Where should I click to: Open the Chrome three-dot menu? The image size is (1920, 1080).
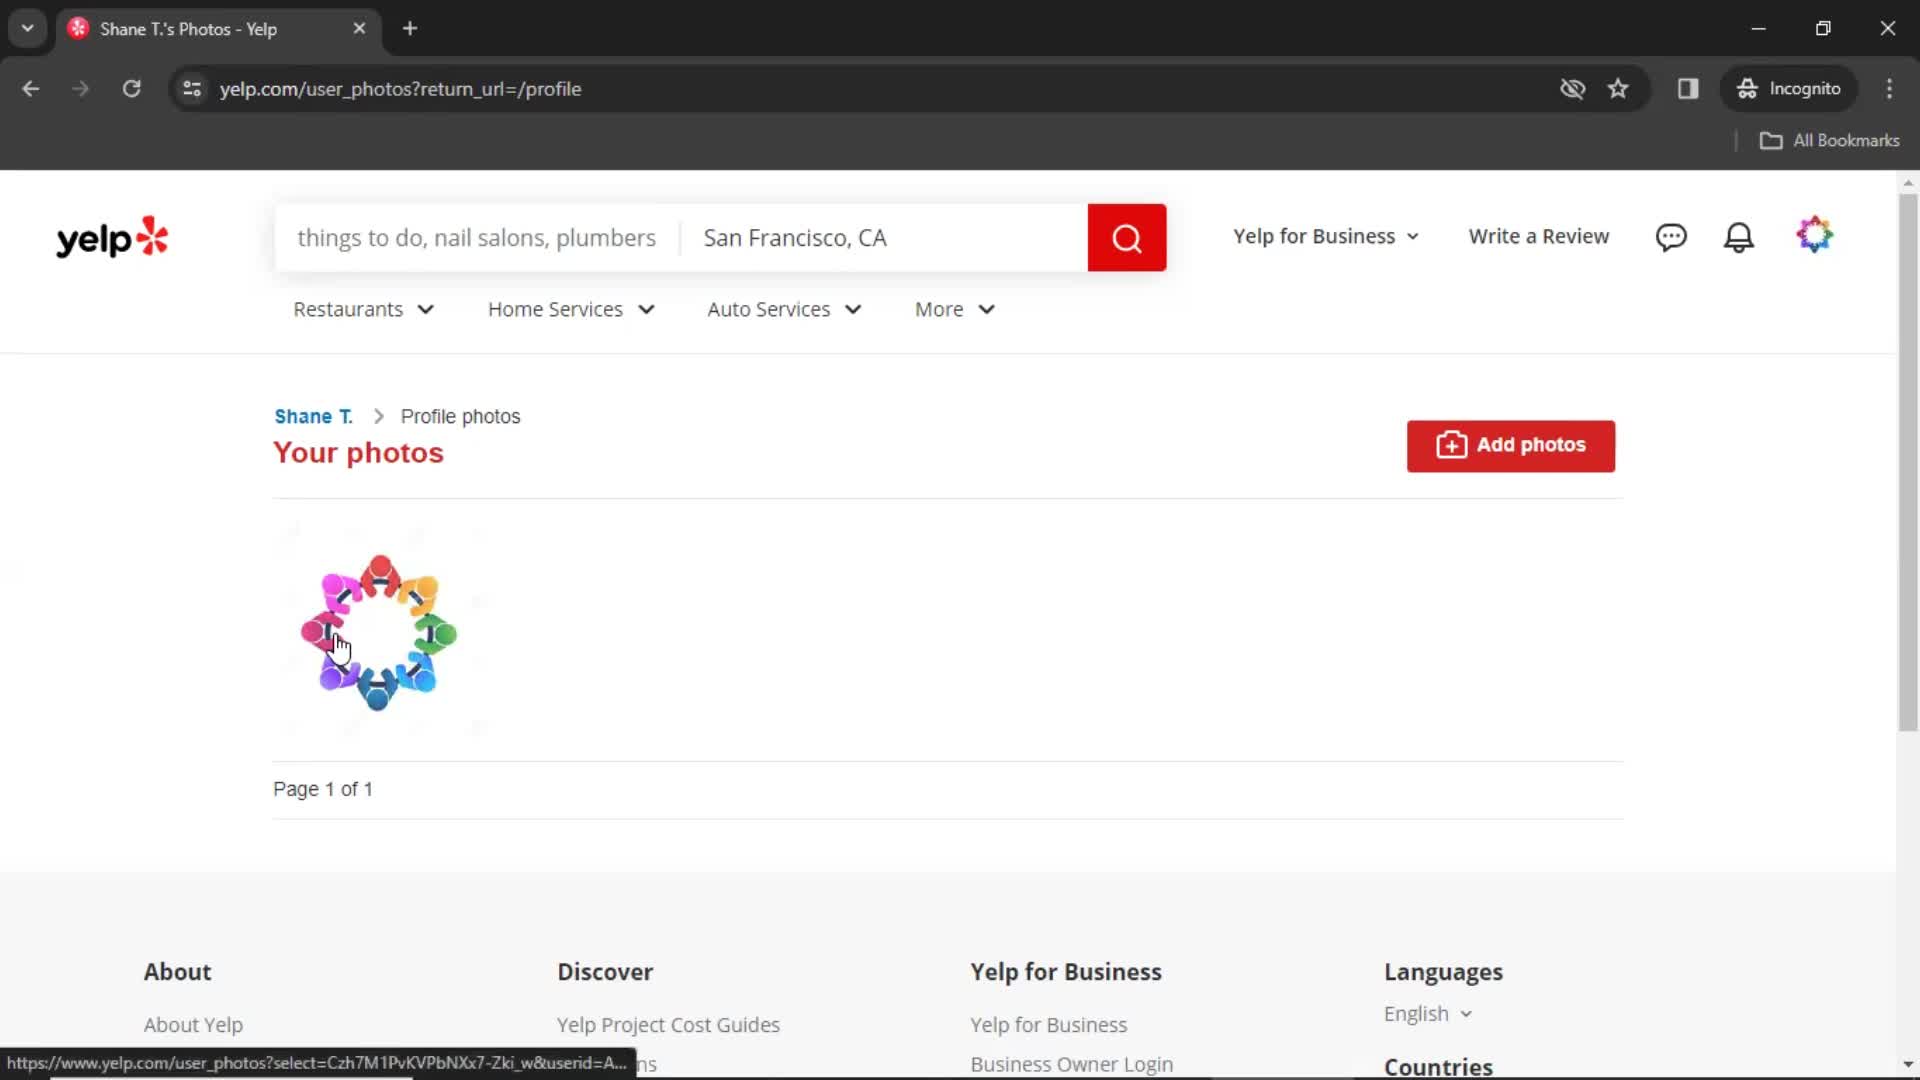(1889, 89)
